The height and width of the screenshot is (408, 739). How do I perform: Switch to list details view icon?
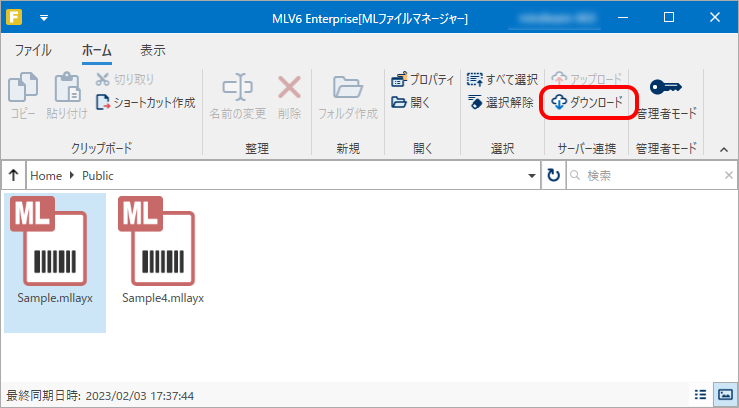tap(701, 395)
